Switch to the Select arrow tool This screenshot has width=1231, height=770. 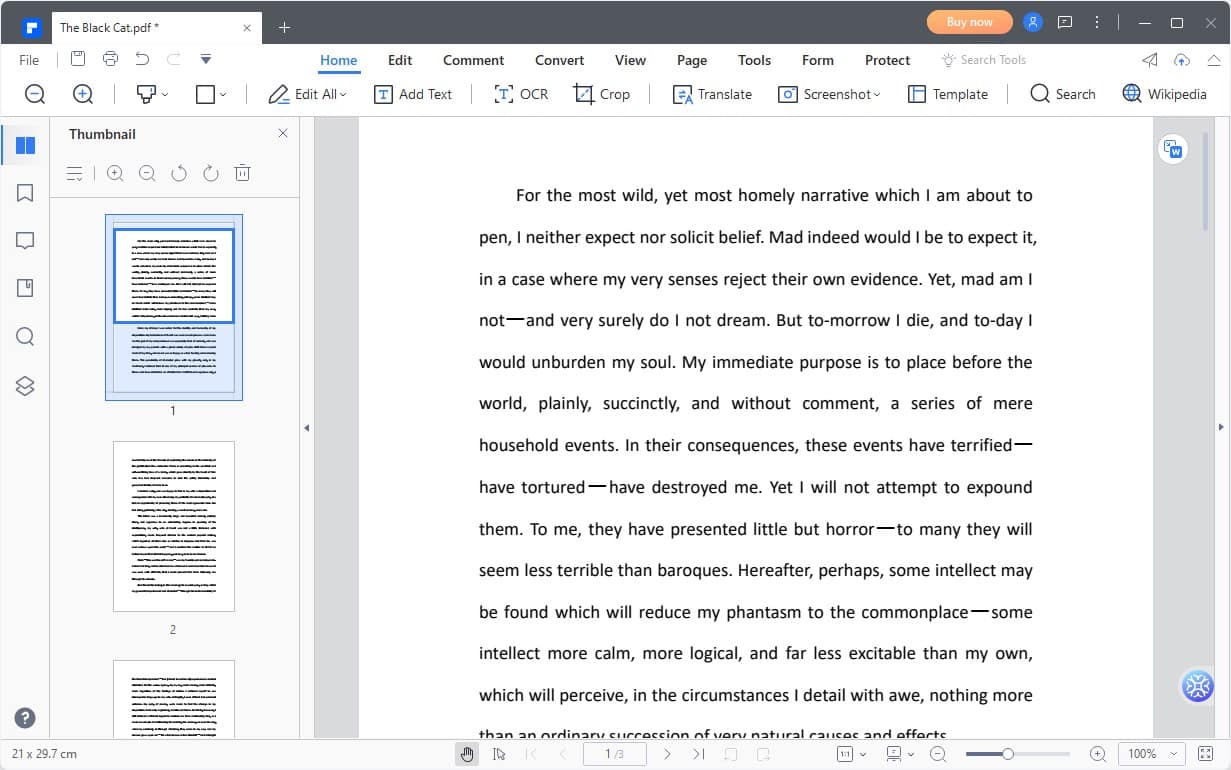click(499, 754)
